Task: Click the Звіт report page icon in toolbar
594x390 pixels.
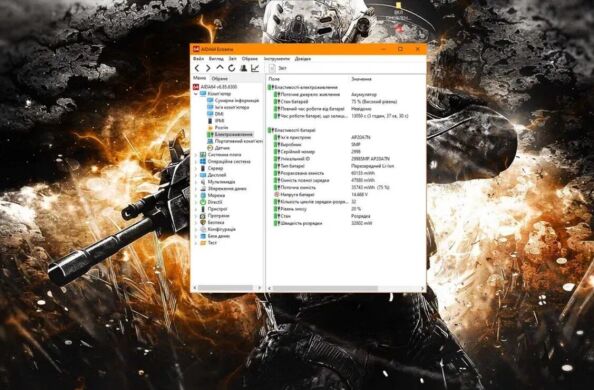Action: coord(272,68)
